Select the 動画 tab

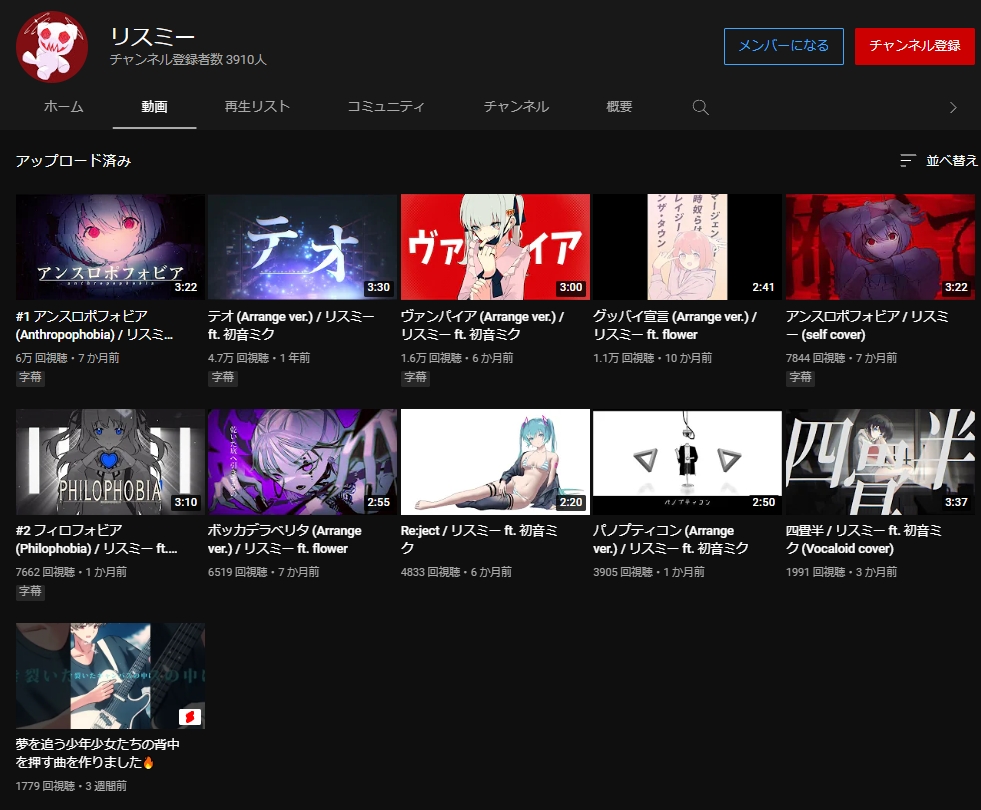click(154, 107)
